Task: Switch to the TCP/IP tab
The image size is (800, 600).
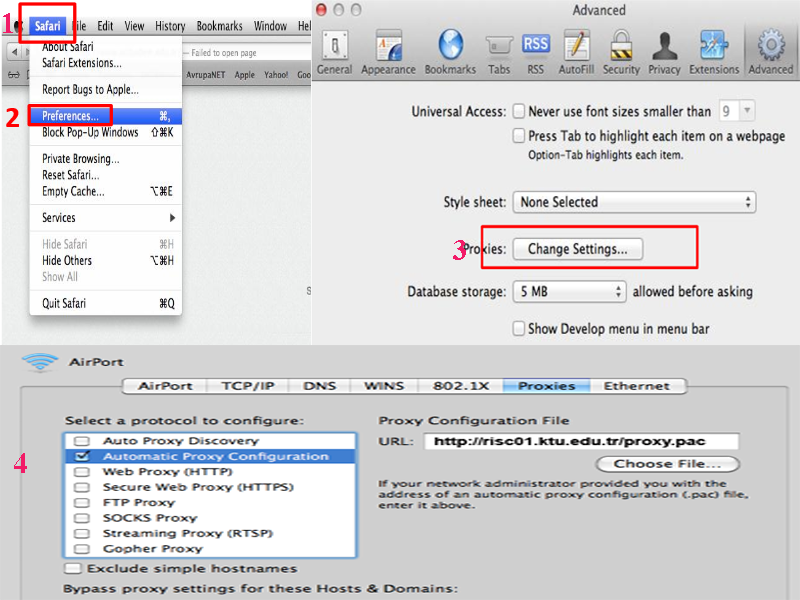Action: 247,386
